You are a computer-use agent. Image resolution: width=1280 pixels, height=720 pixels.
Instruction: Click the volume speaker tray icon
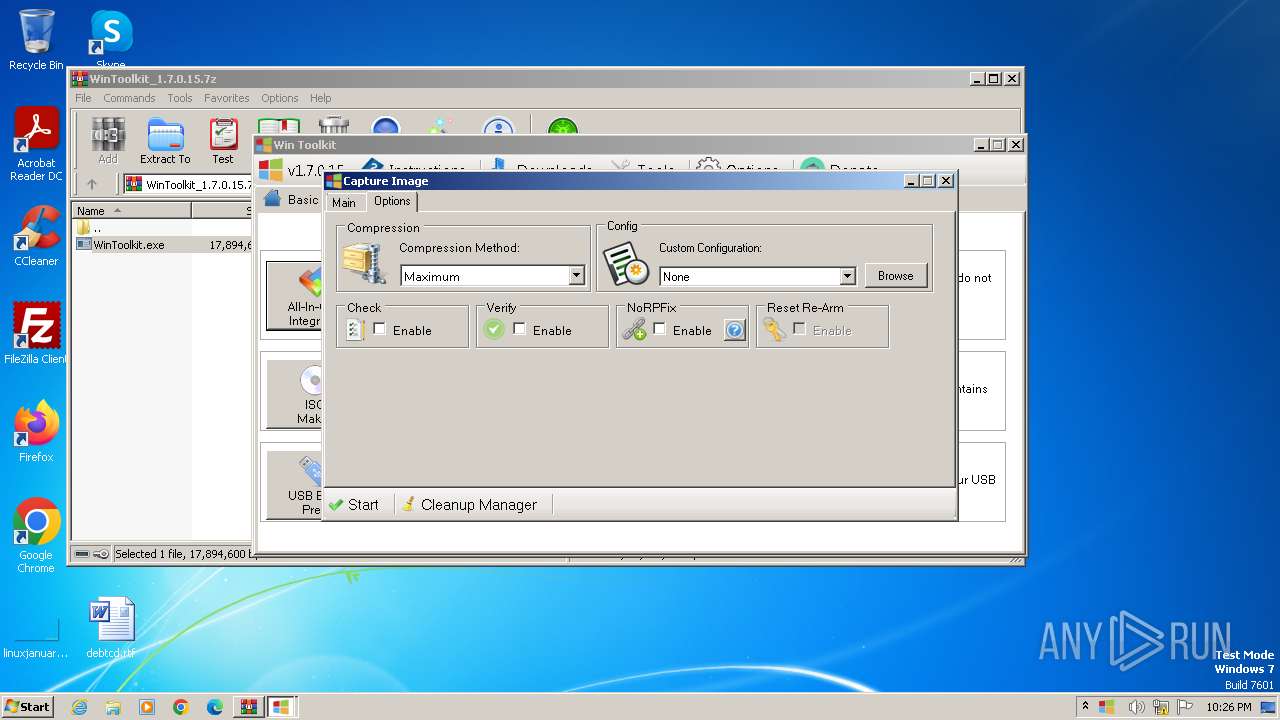[1137, 707]
